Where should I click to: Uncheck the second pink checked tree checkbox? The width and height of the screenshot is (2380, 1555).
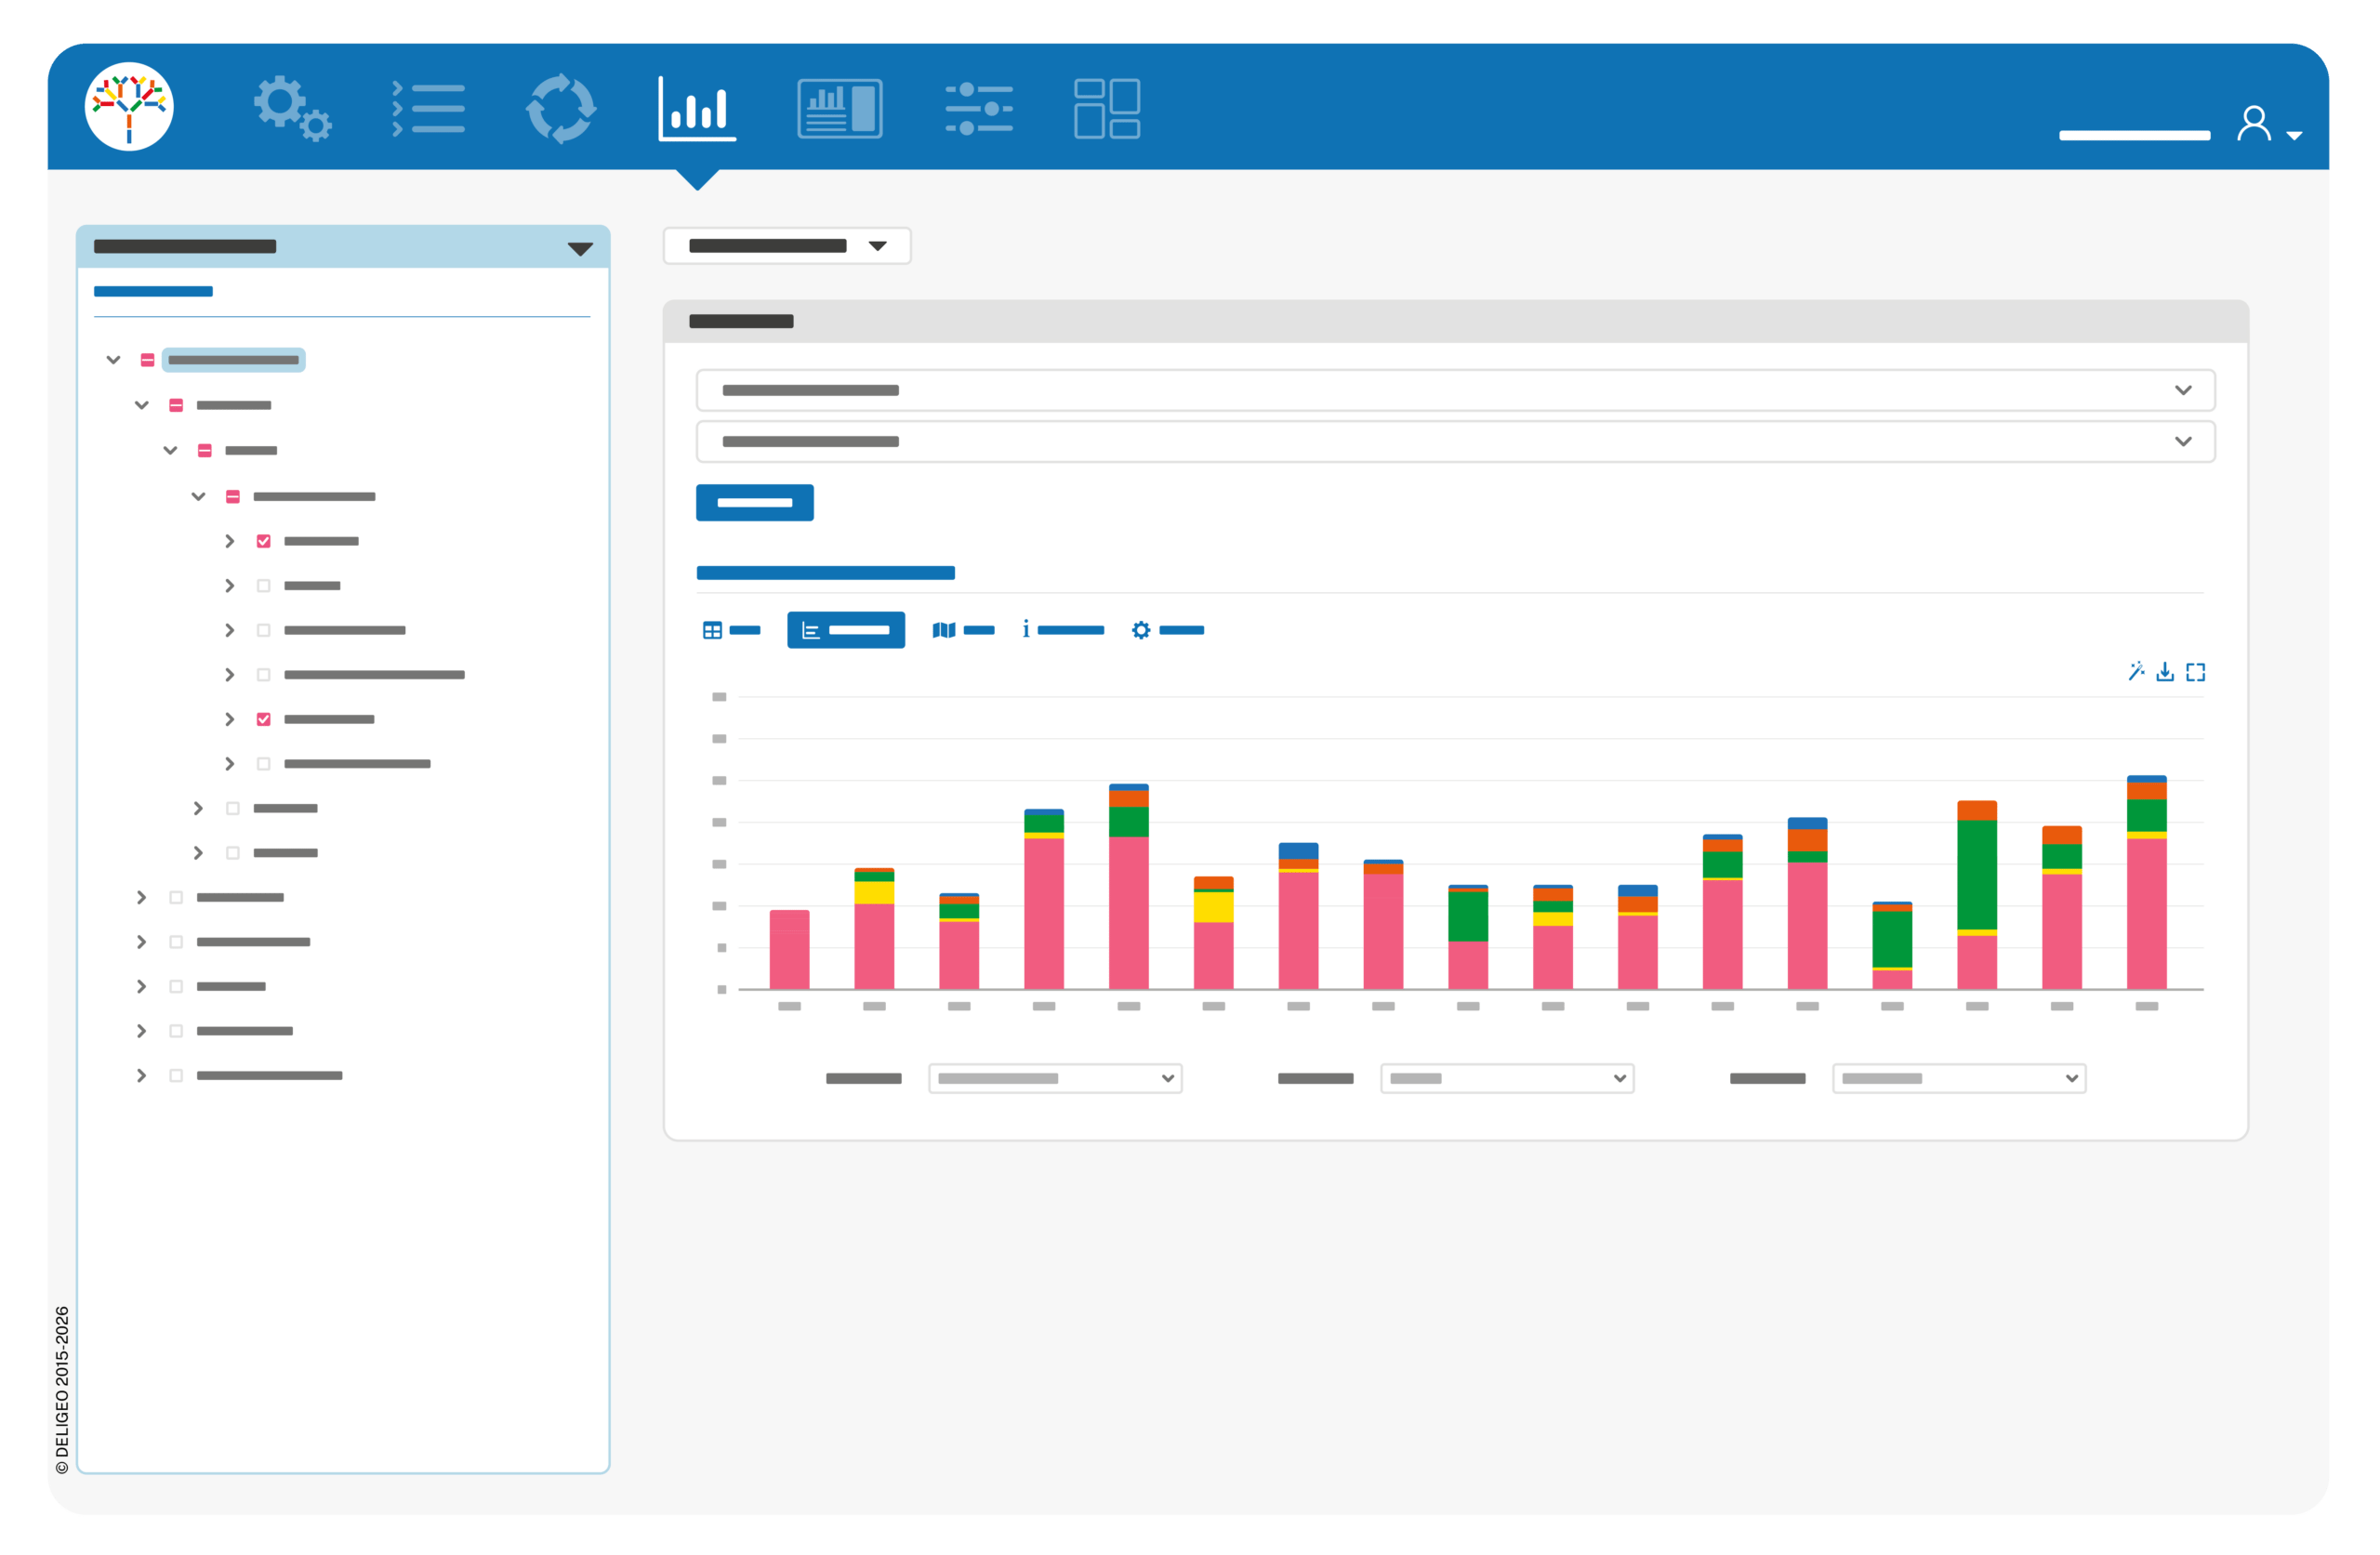[x=264, y=719]
